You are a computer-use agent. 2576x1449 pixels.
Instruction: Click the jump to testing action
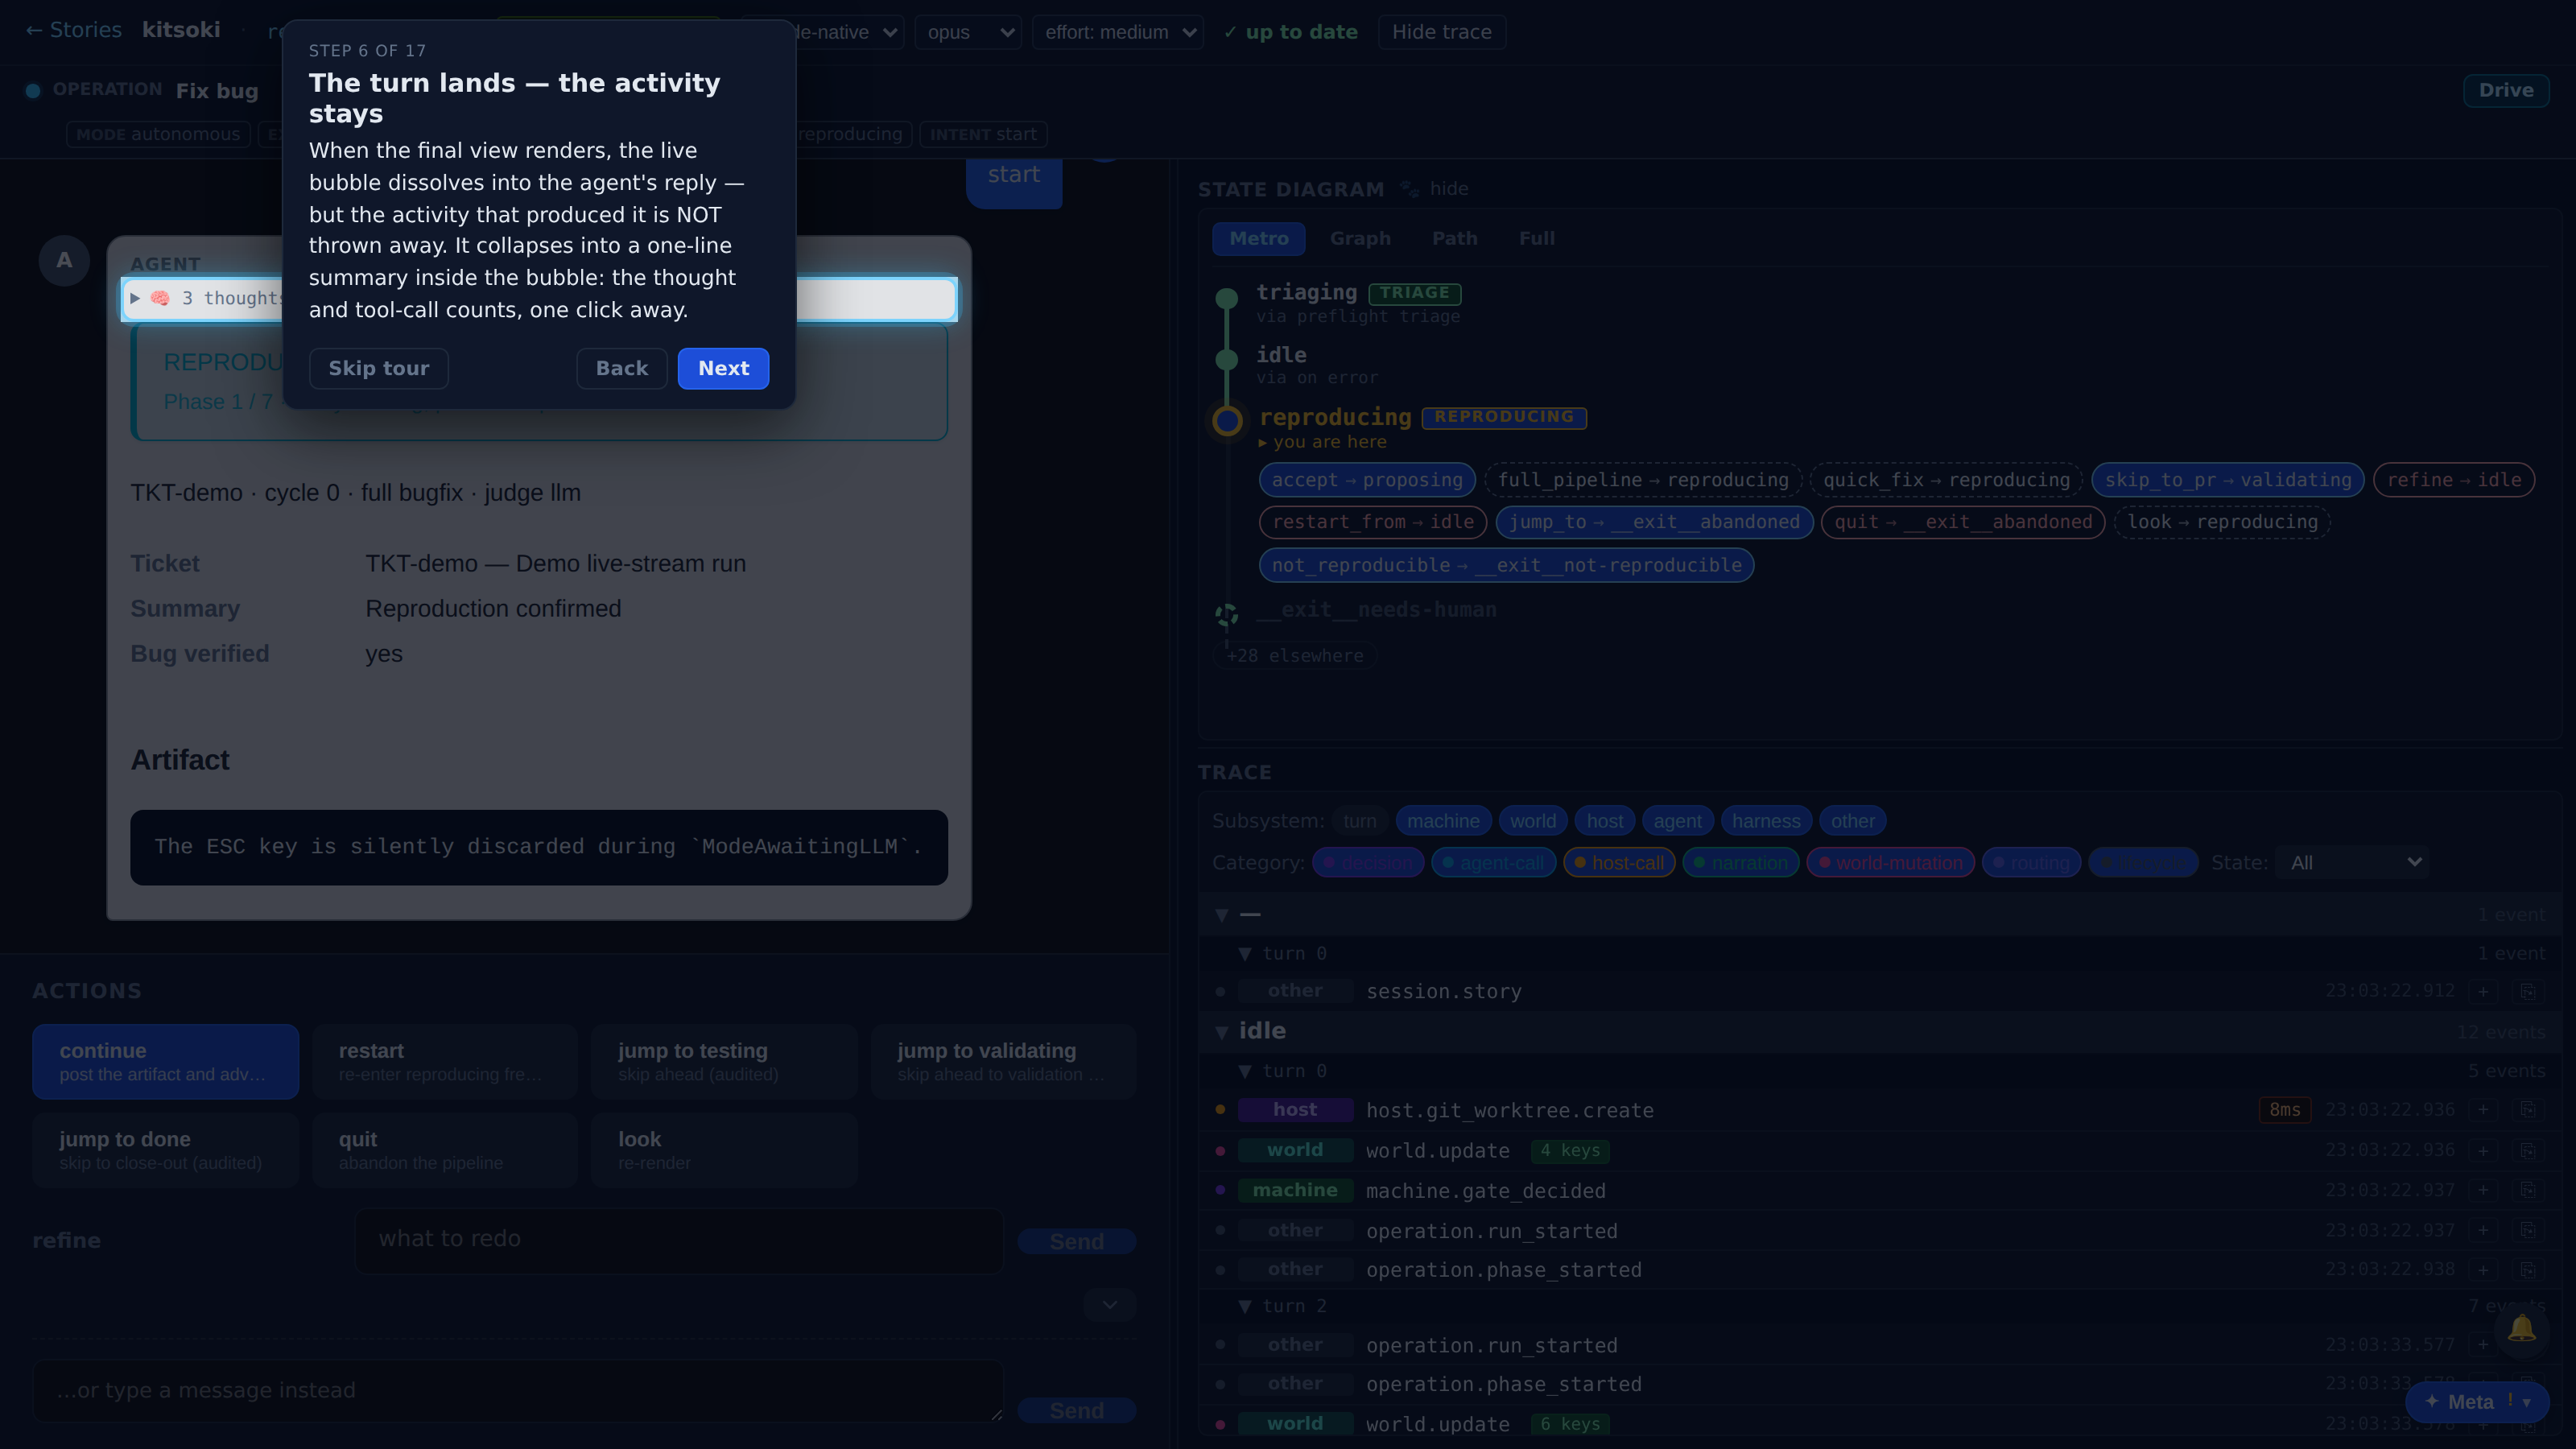[x=724, y=1061]
